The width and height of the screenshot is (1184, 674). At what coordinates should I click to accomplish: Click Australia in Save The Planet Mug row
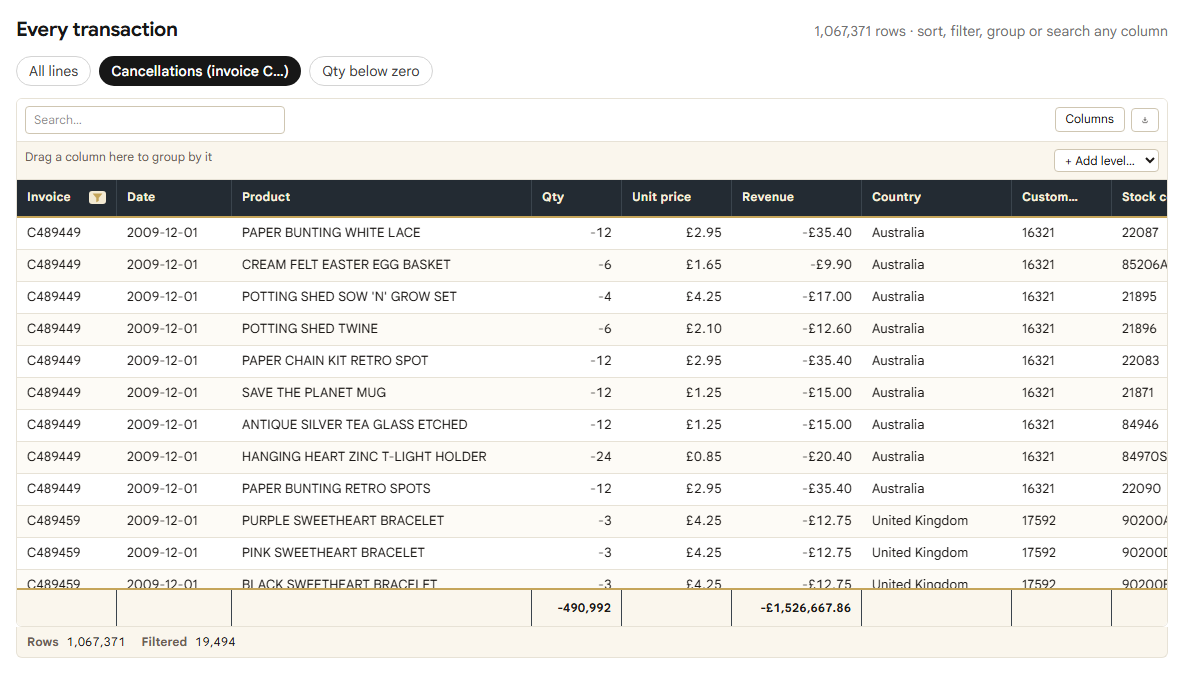point(898,392)
